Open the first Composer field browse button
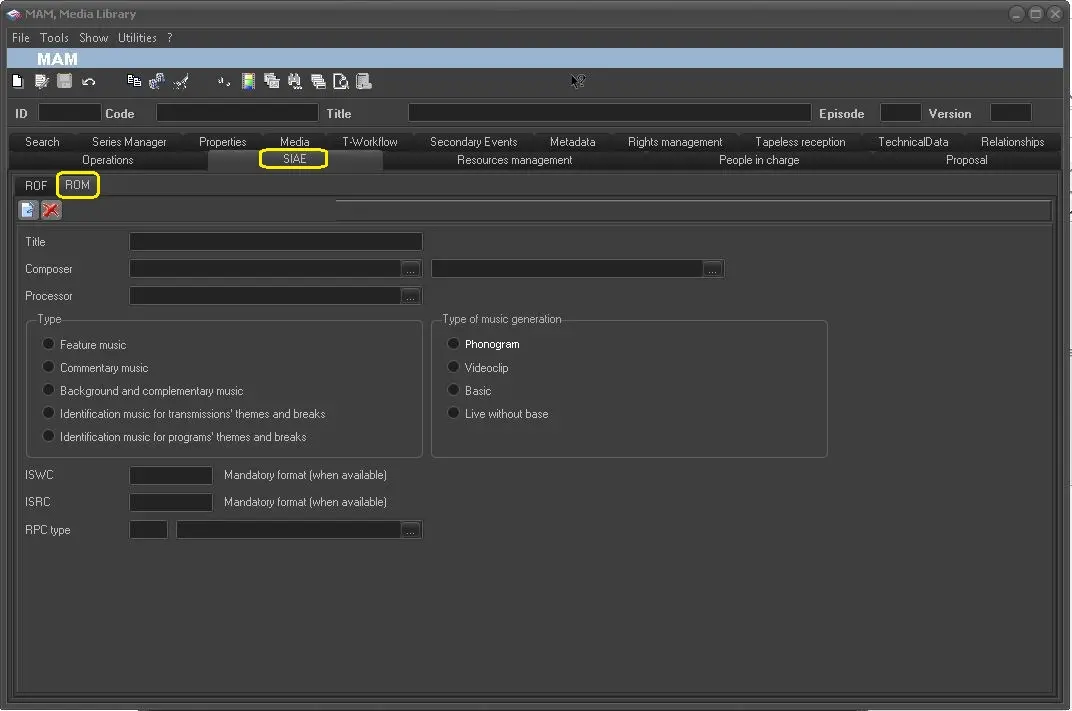 click(411, 270)
